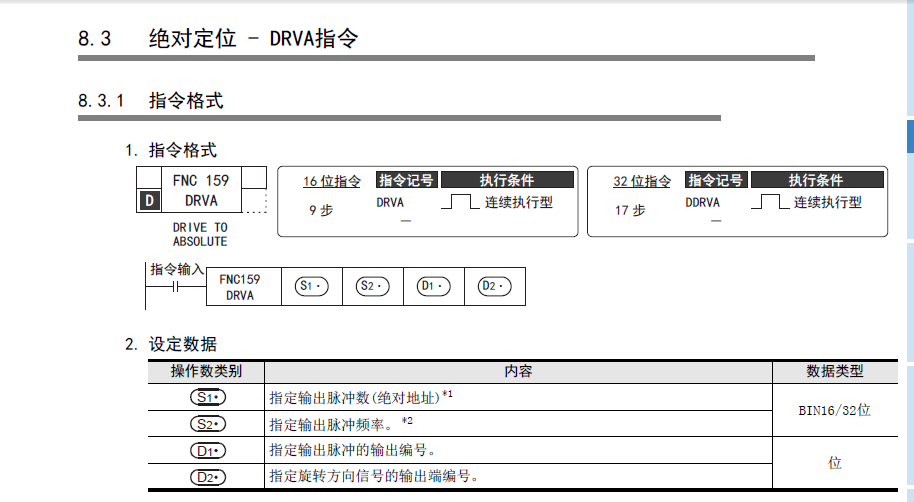The height and width of the screenshot is (502, 914).
Task: Click the S1 operand symbol in ladder diagram
Action: 312,286
